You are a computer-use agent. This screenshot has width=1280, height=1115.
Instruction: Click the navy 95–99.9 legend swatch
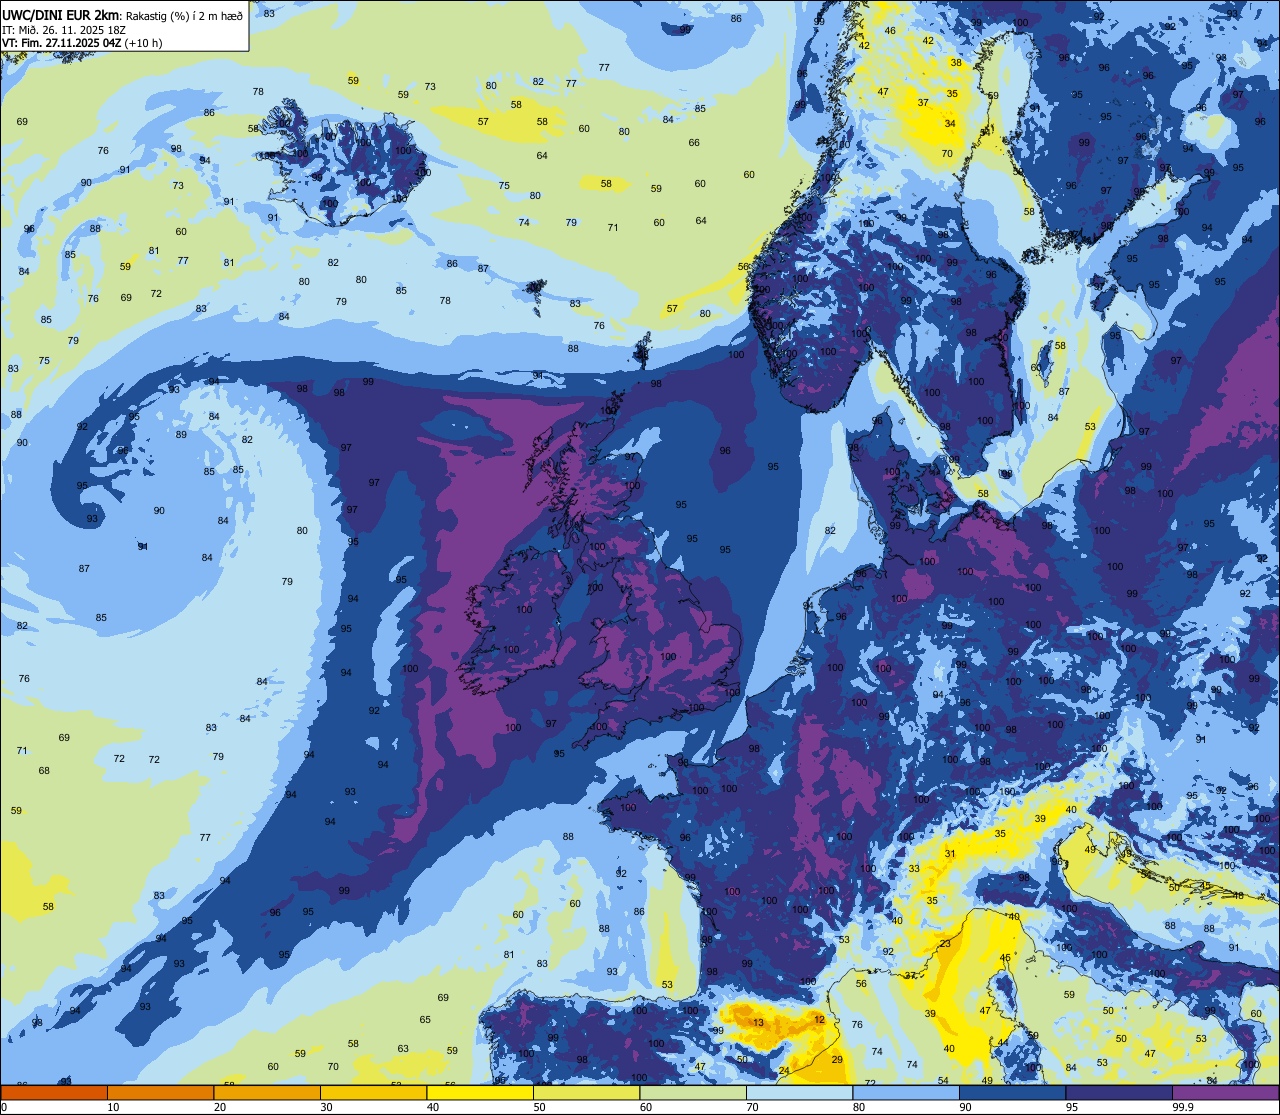click(1119, 1092)
